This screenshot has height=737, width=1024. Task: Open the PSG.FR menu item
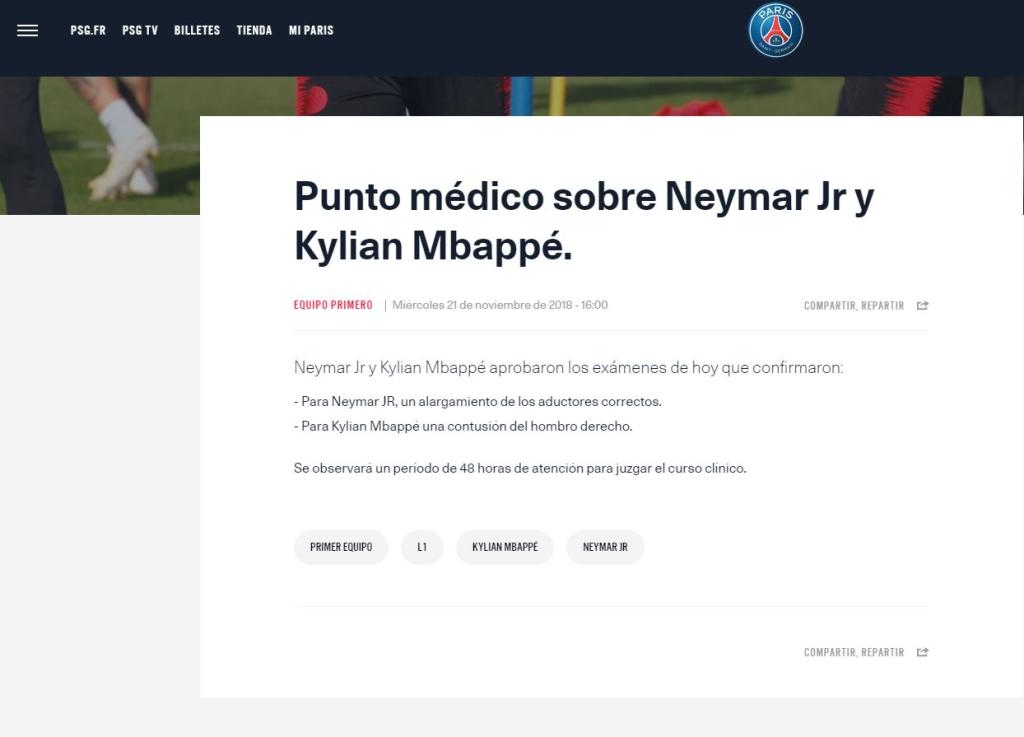88,31
